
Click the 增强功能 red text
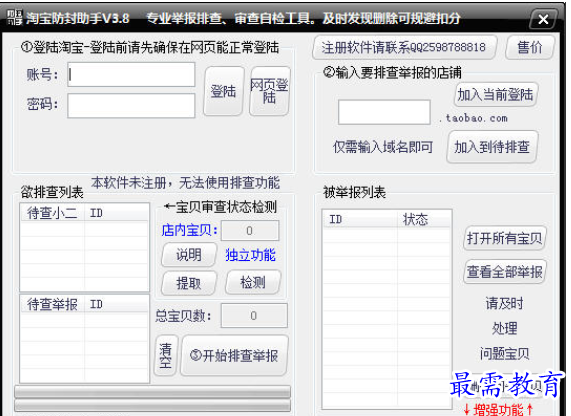(x=498, y=410)
